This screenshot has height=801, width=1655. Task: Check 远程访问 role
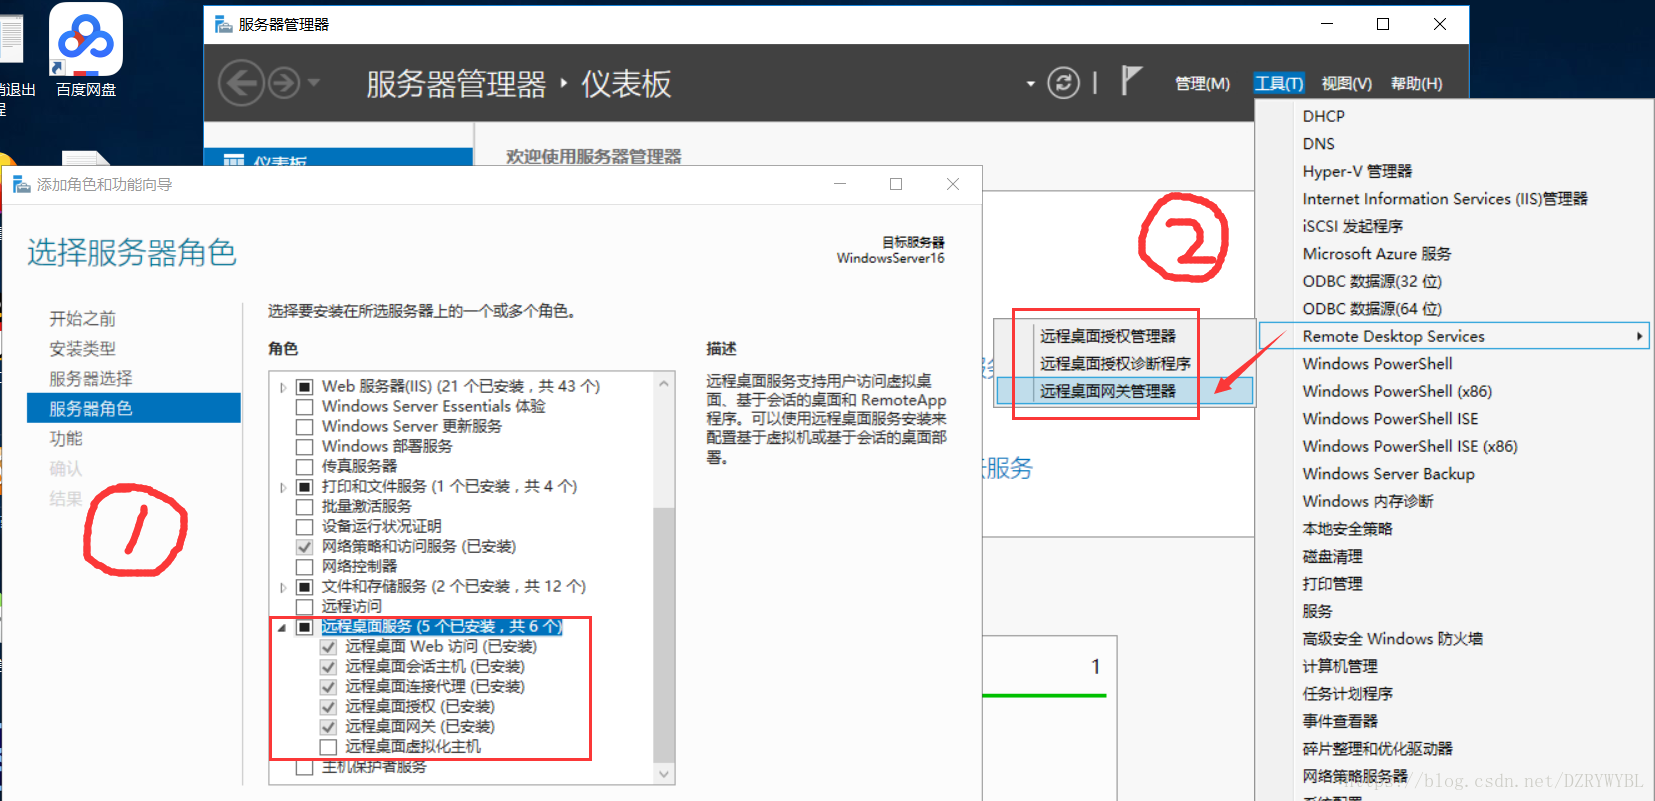[305, 606]
